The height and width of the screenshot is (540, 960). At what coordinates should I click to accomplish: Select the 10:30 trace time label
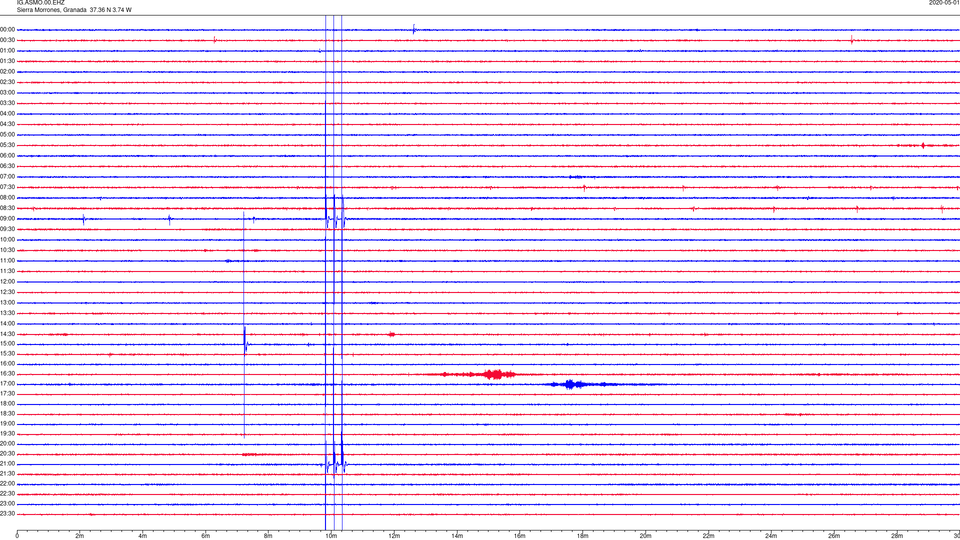coord(8,250)
